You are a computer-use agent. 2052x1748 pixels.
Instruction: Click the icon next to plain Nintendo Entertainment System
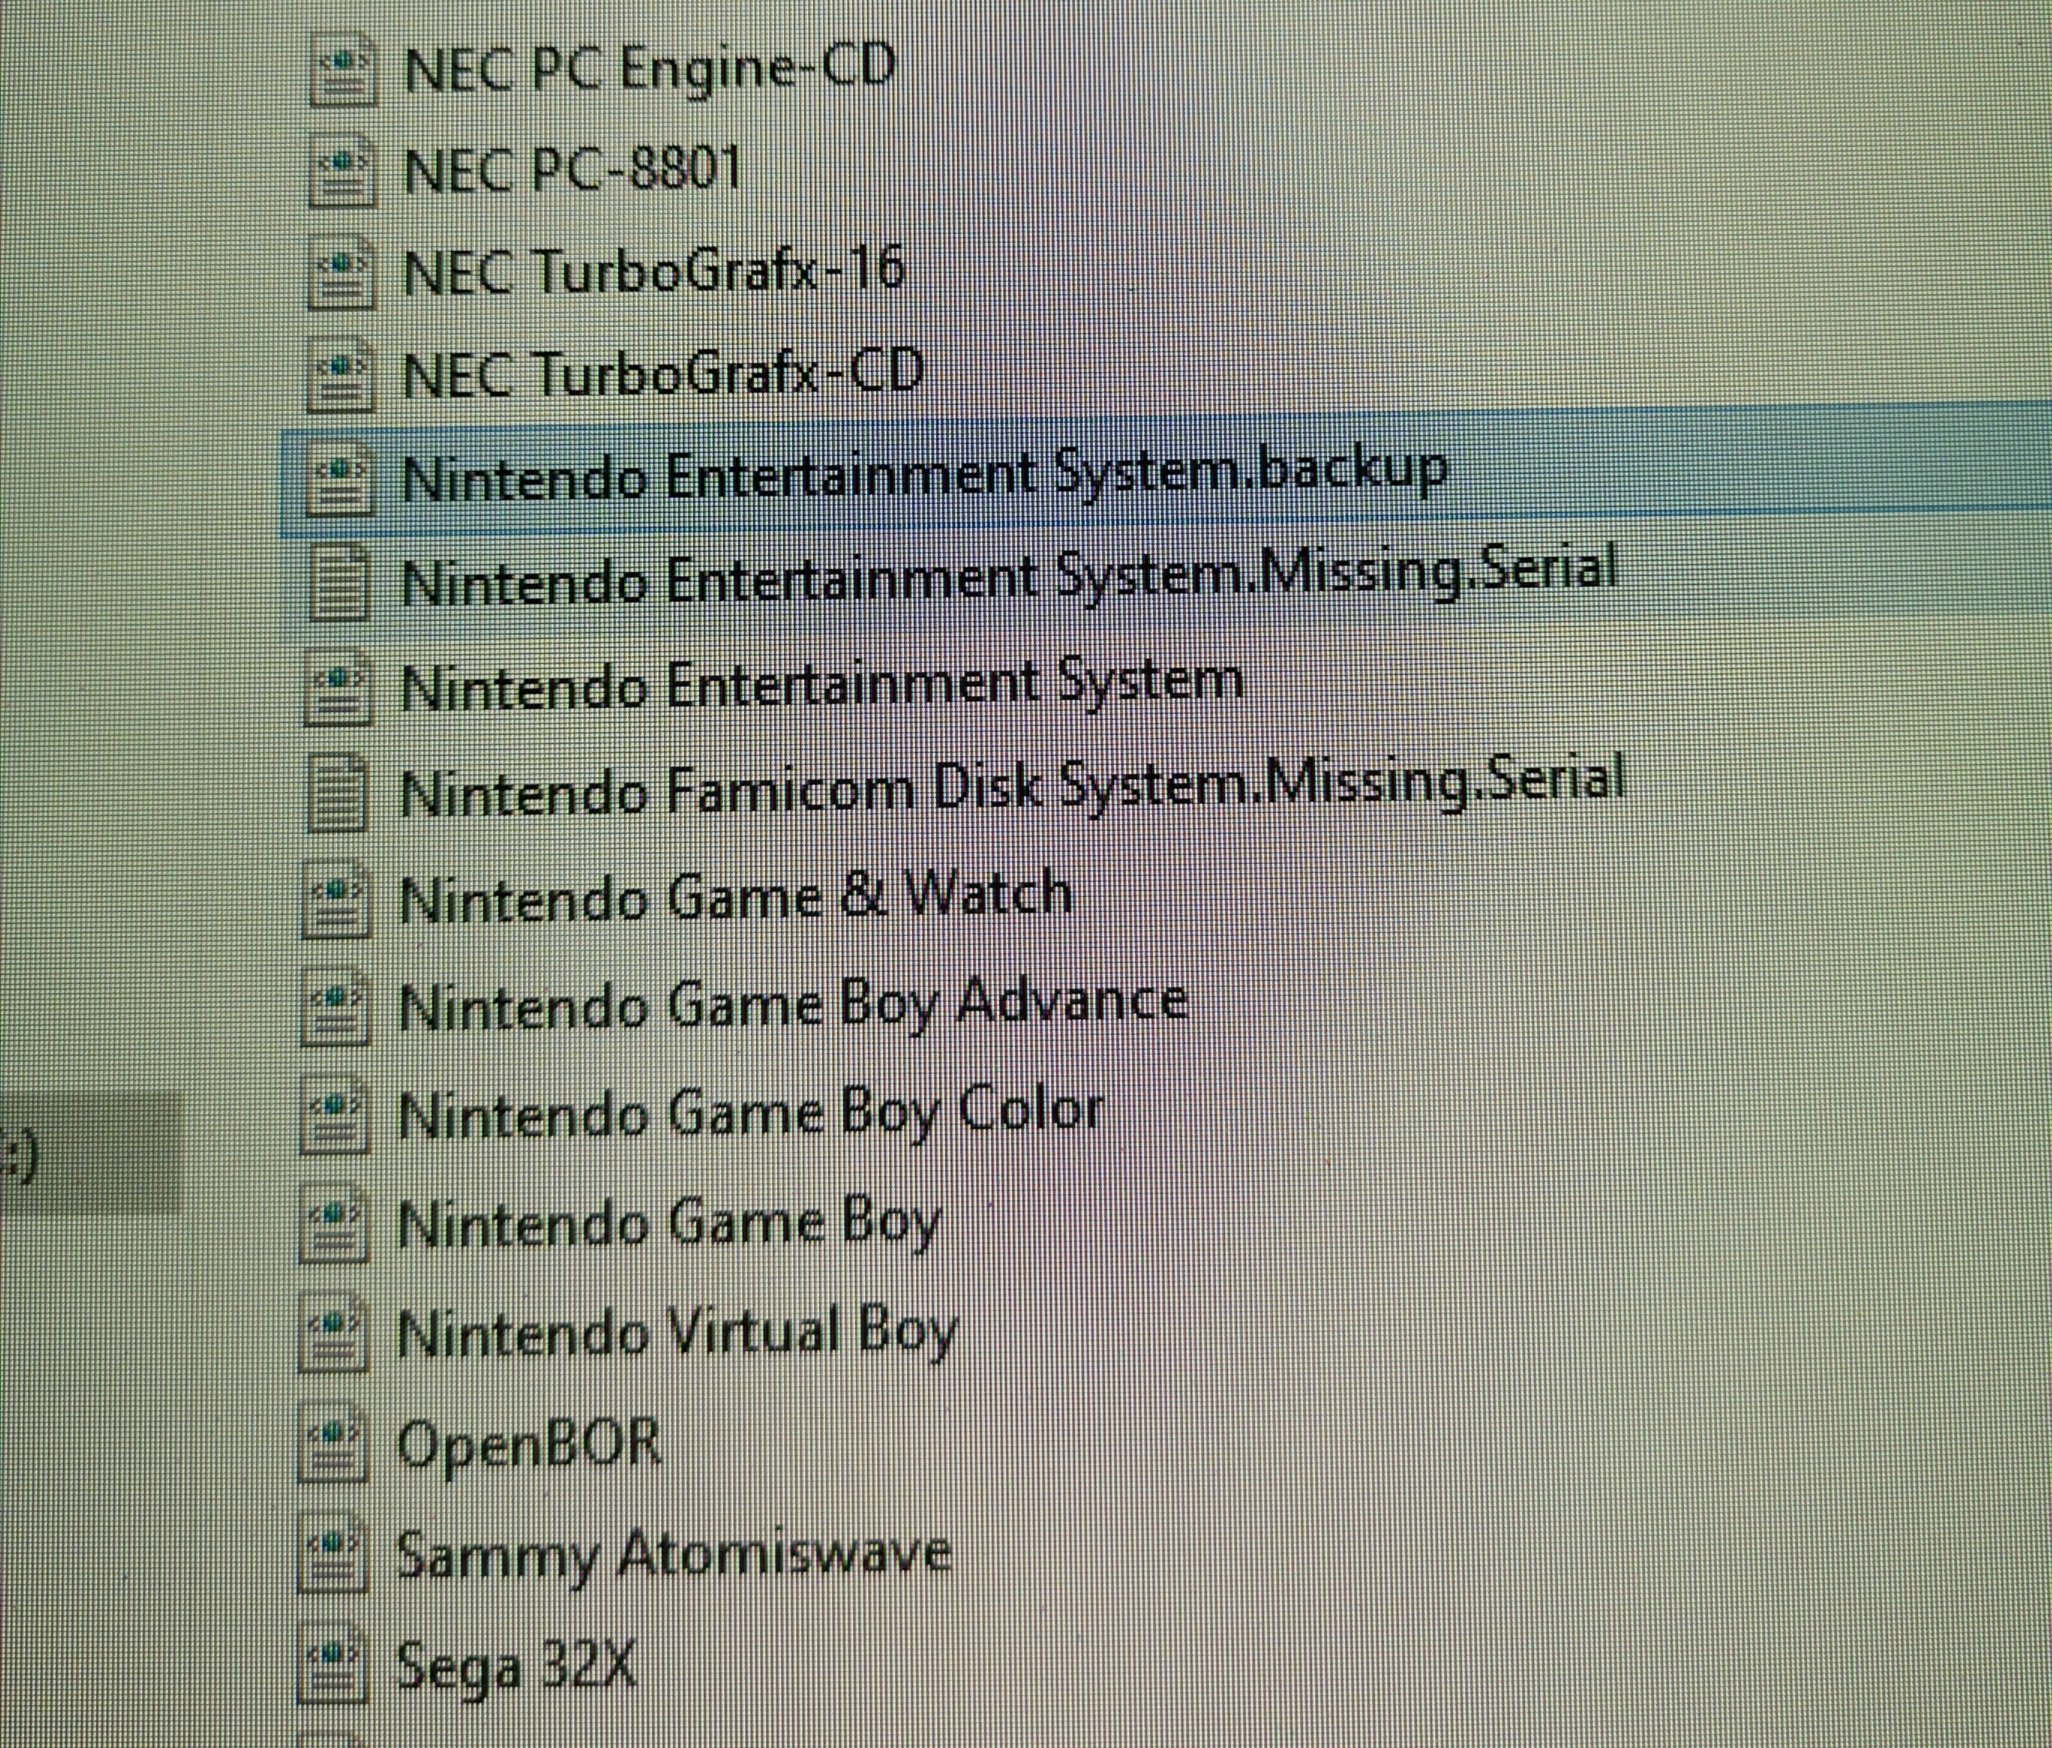338,688
